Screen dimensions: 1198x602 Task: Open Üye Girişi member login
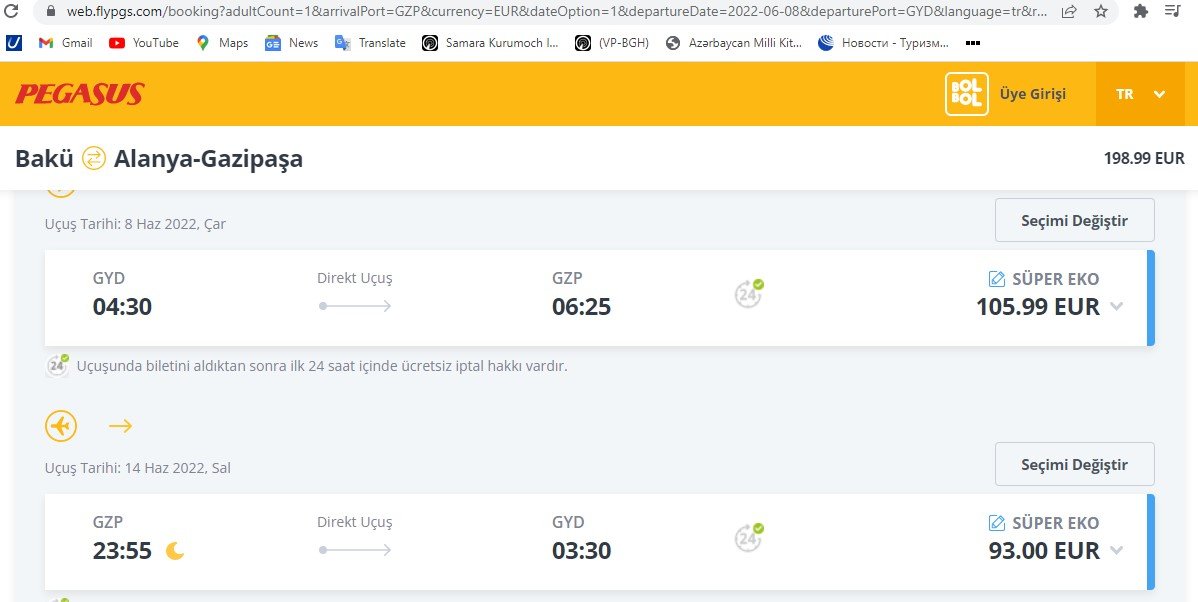point(1032,94)
